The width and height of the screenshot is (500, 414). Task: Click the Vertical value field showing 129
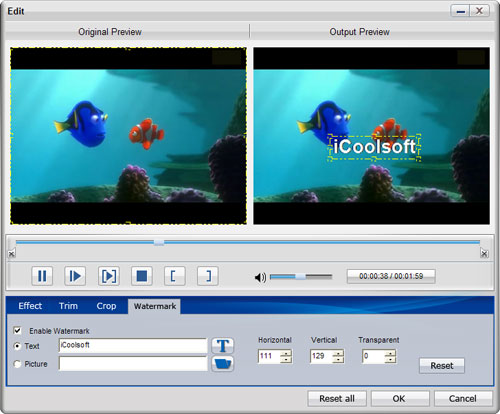[321, 356]
